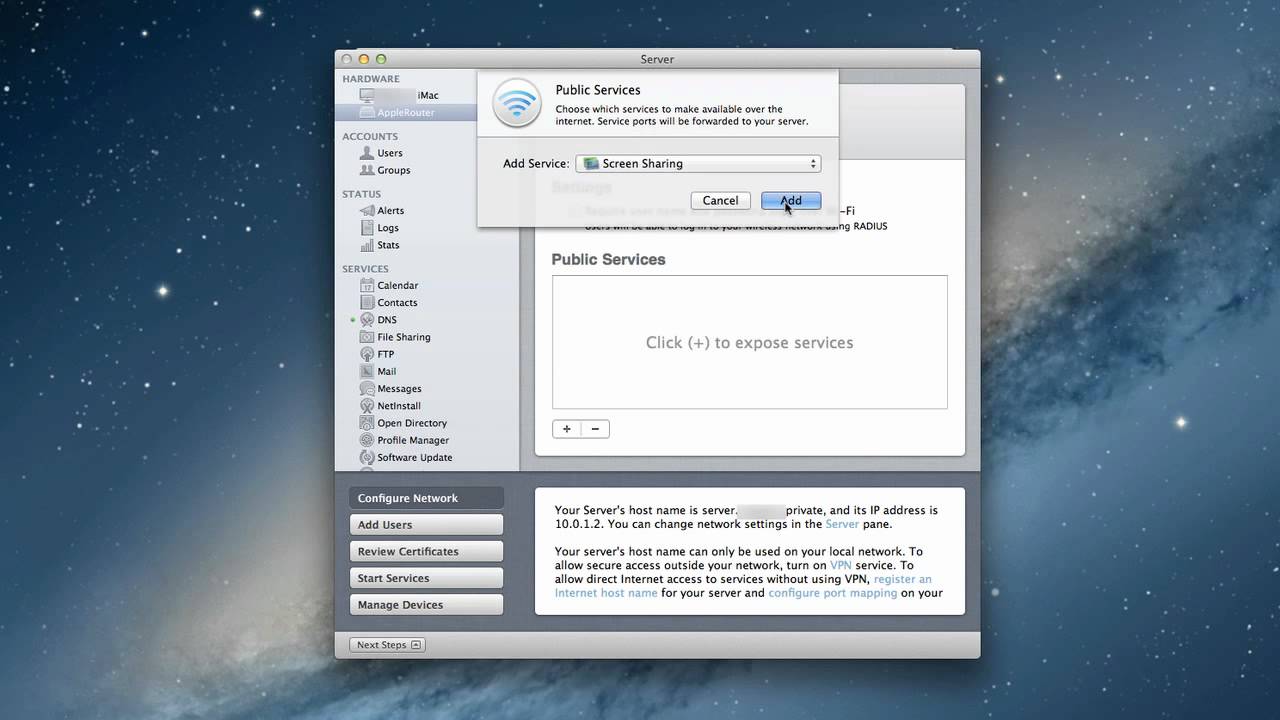
Task: Select the AppleRouter icon in sidebar
Action: point(367,112)
